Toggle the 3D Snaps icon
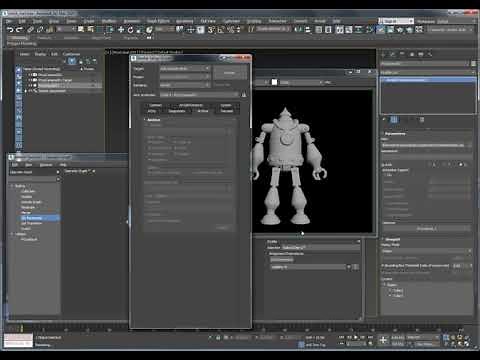Image resolution: width=480 pixels, height=360 pixels. tap(211, 30)
